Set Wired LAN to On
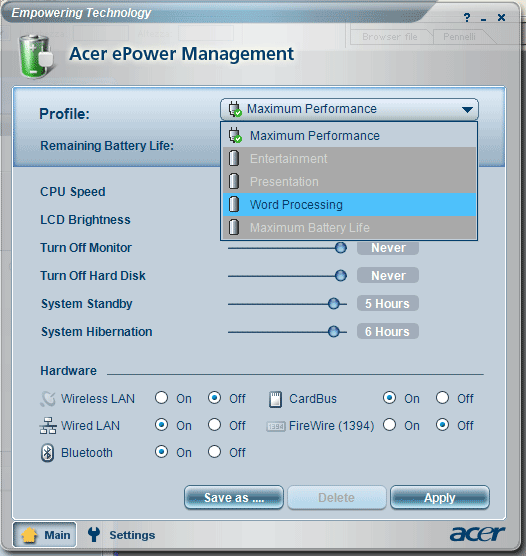 point(161,425)
